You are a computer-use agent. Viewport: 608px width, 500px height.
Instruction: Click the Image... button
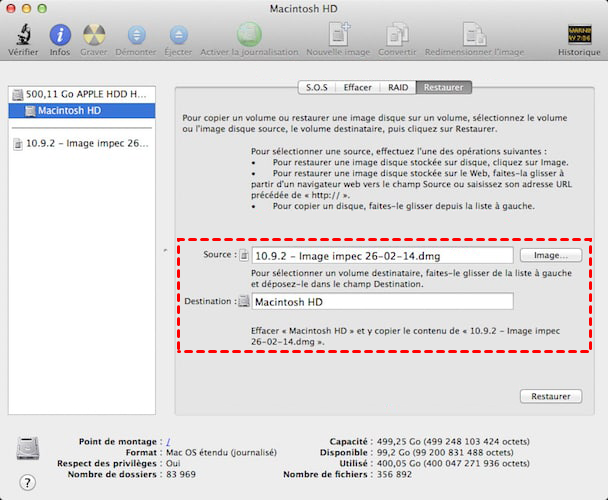click(551, 255)
